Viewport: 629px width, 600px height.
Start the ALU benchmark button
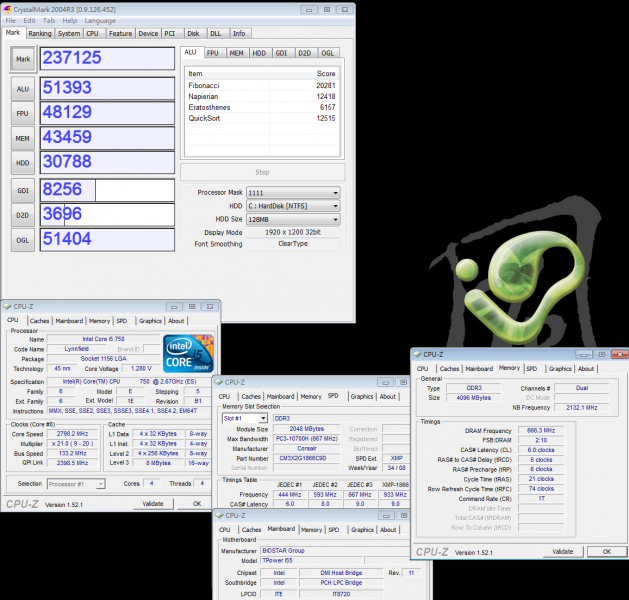pyautogui.click(x=21, y=88)
